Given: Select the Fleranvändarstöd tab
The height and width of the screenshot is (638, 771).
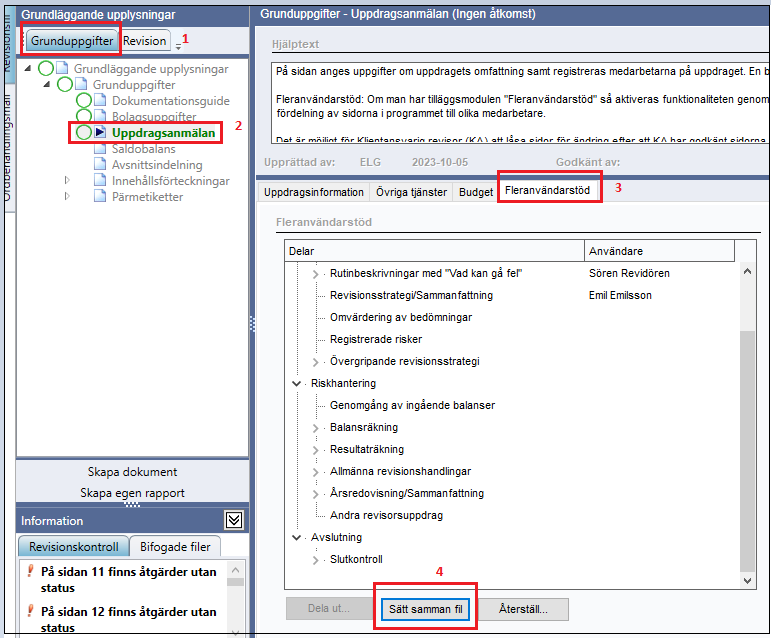Looking at the screenshot, I should coord(547,190).
